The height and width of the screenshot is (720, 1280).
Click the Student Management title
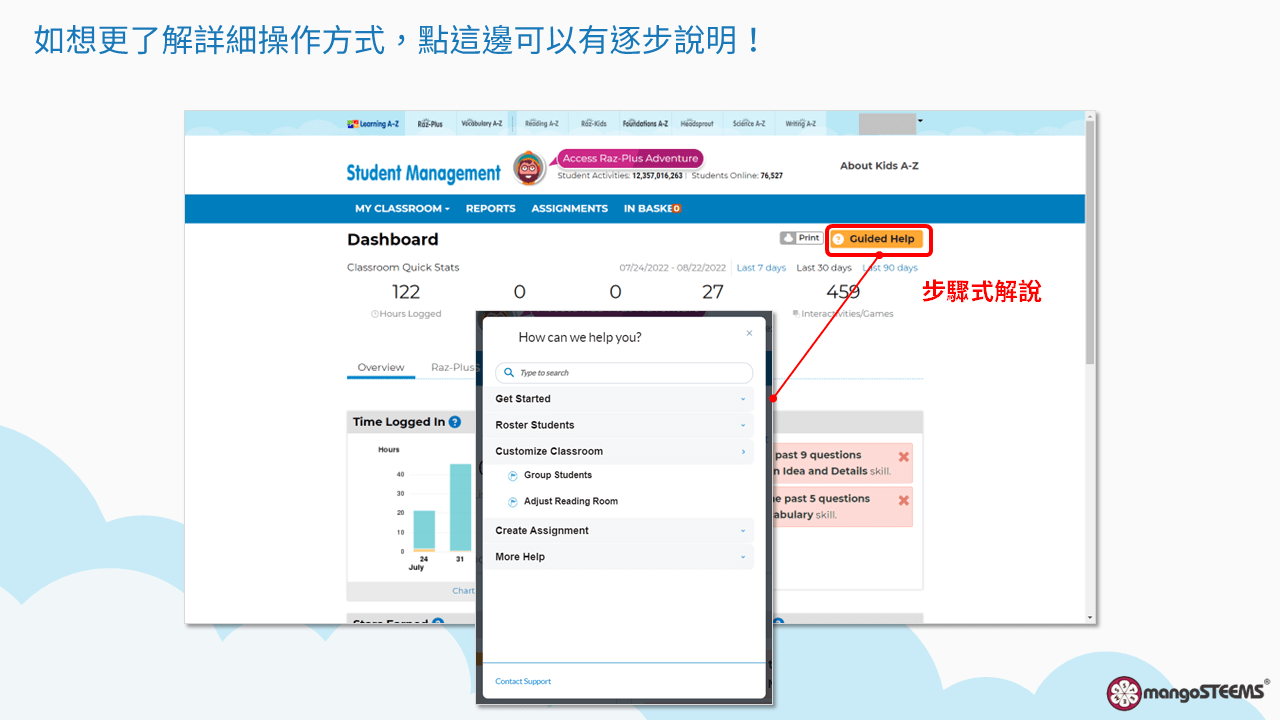click(423, 173)
